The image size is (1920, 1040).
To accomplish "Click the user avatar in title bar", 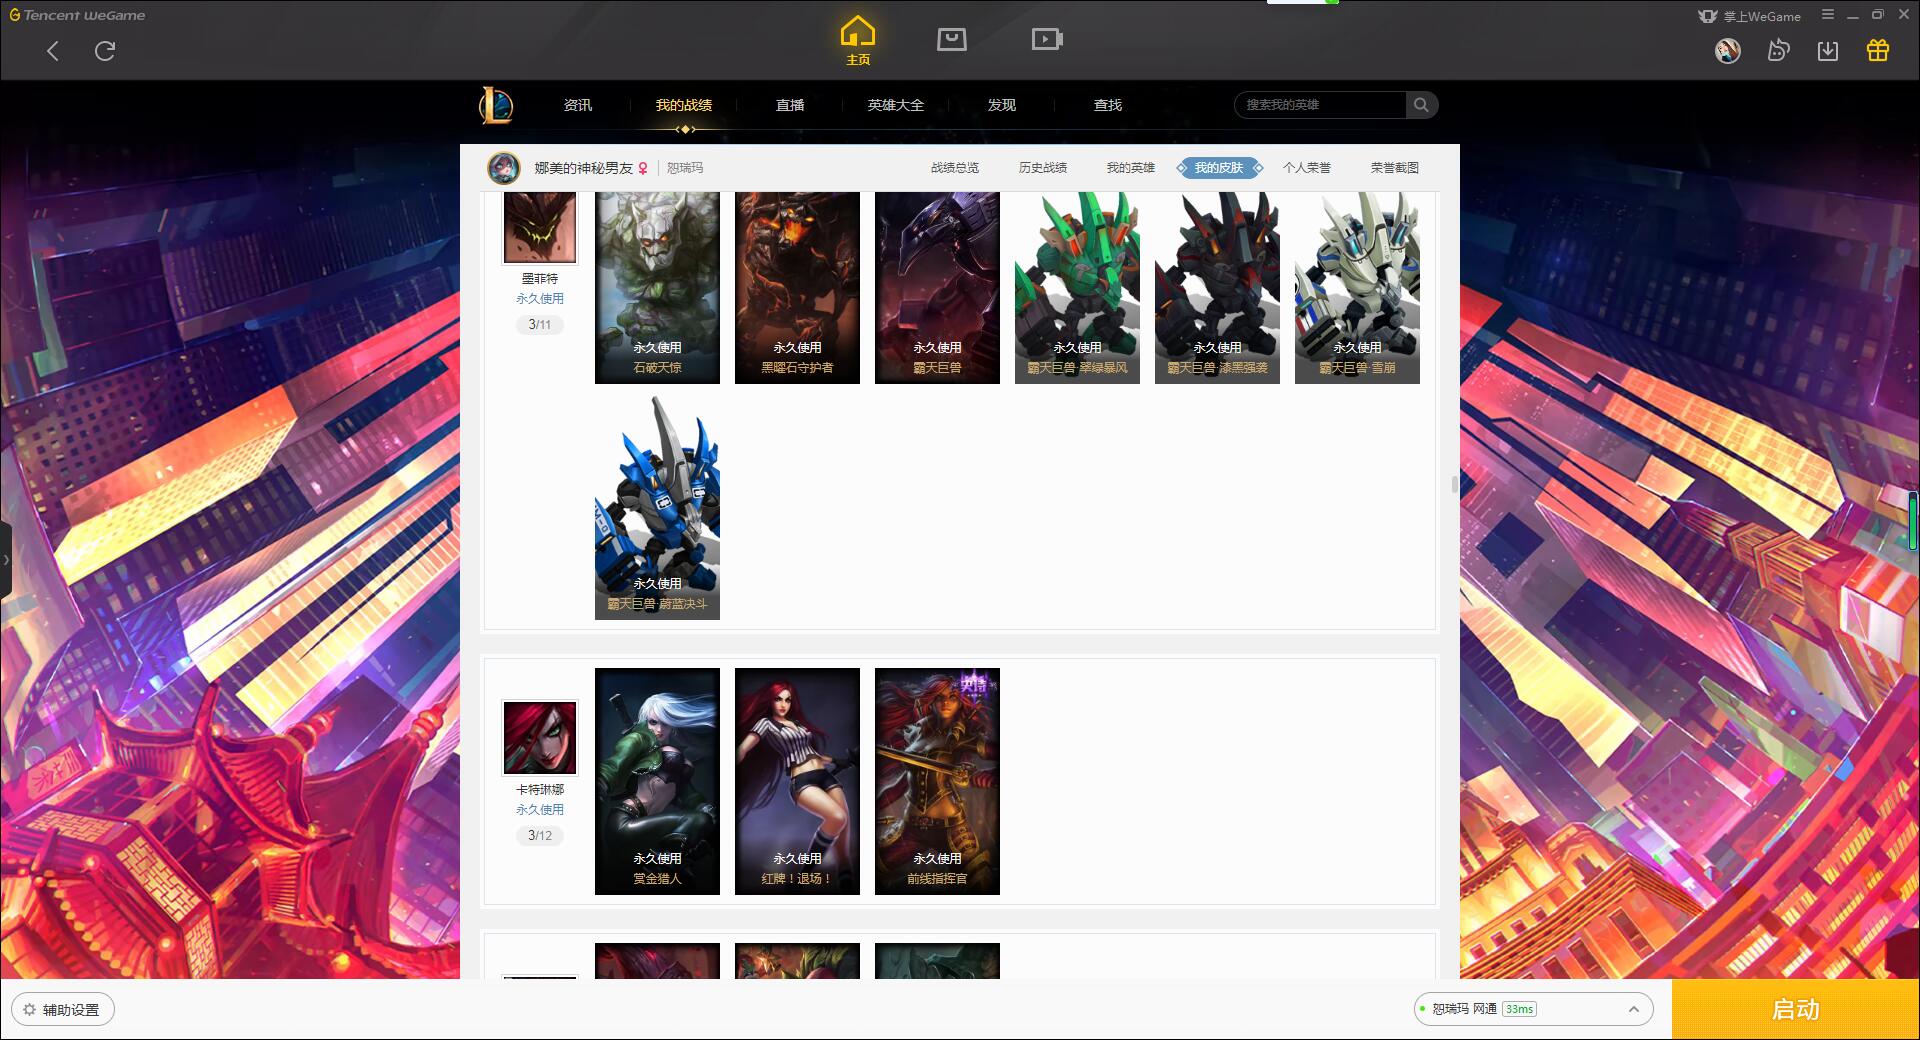I will coord(1727,51).
